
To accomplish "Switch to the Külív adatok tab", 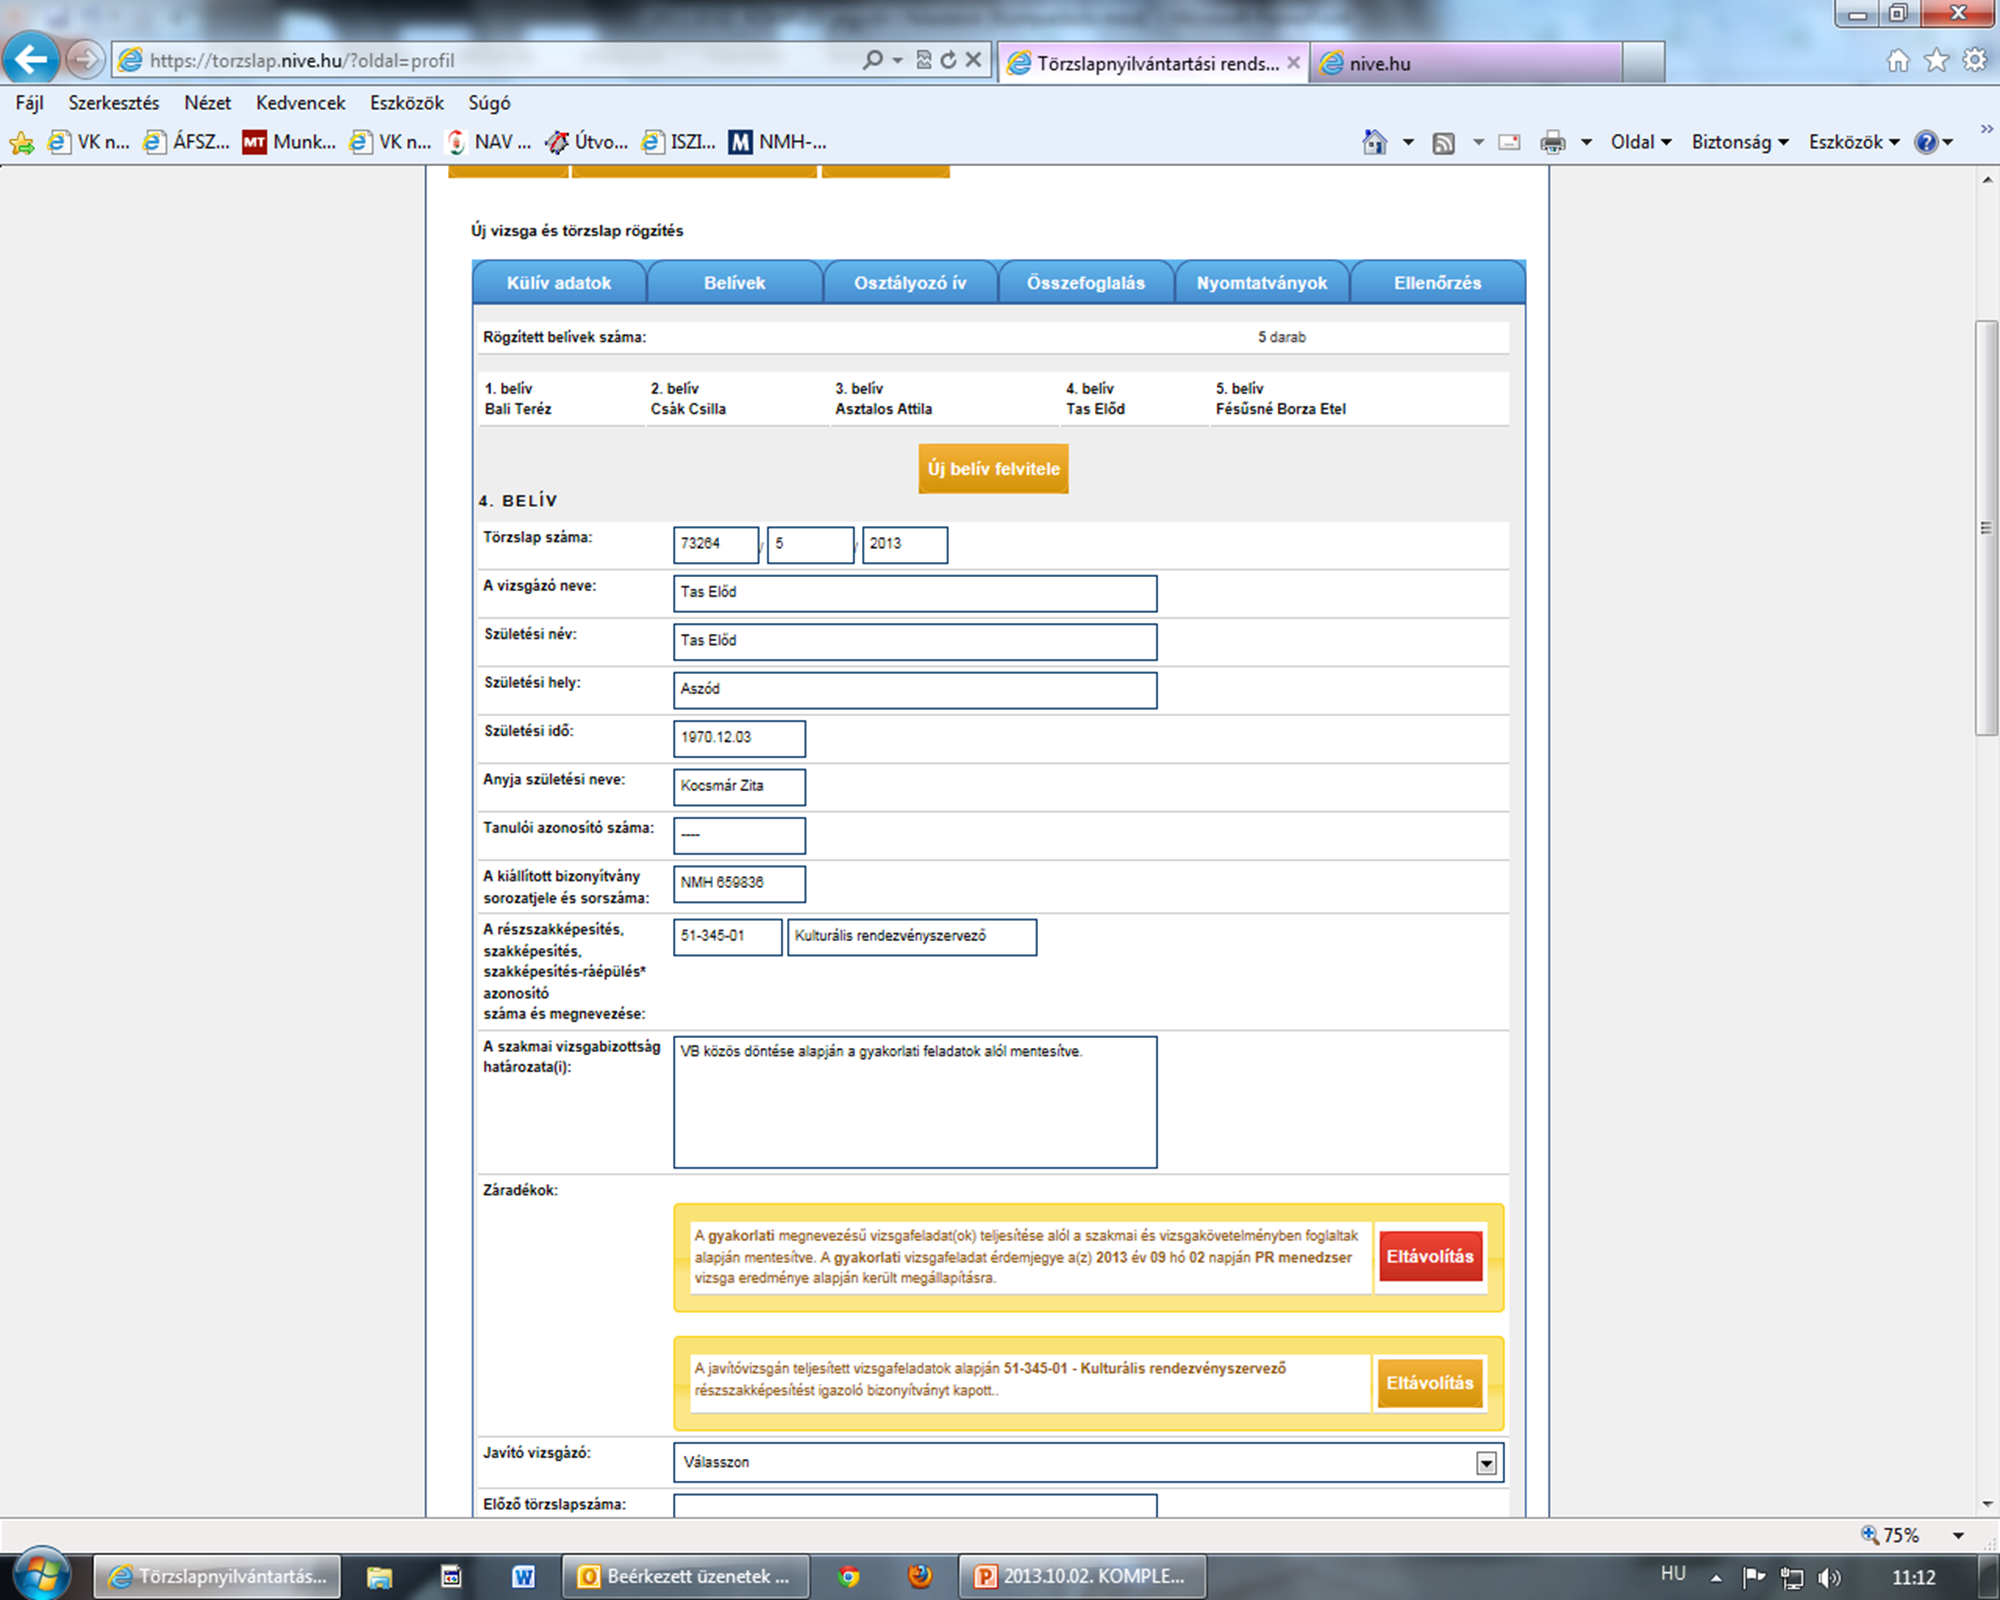I will (559, 282).
